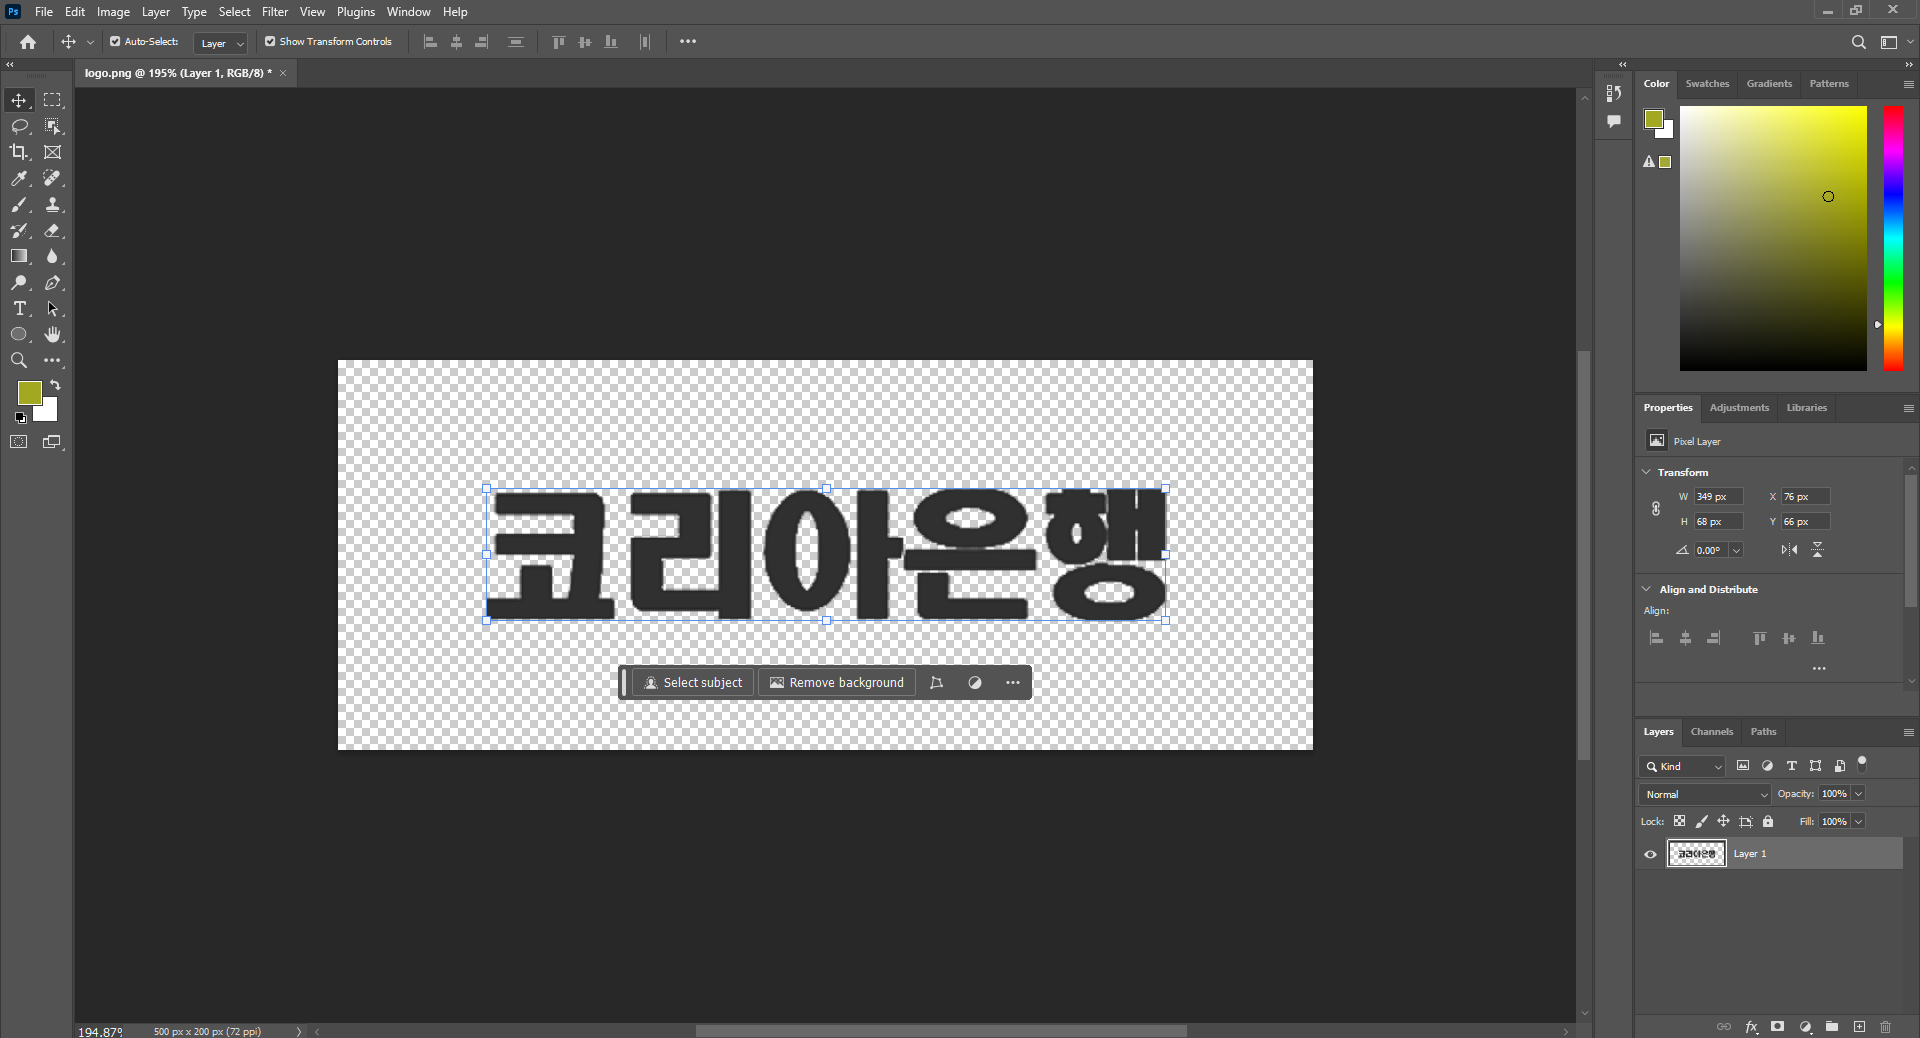Switch to the Adjustments tab
The image size is (1920, 1038).
point(1739,408)
